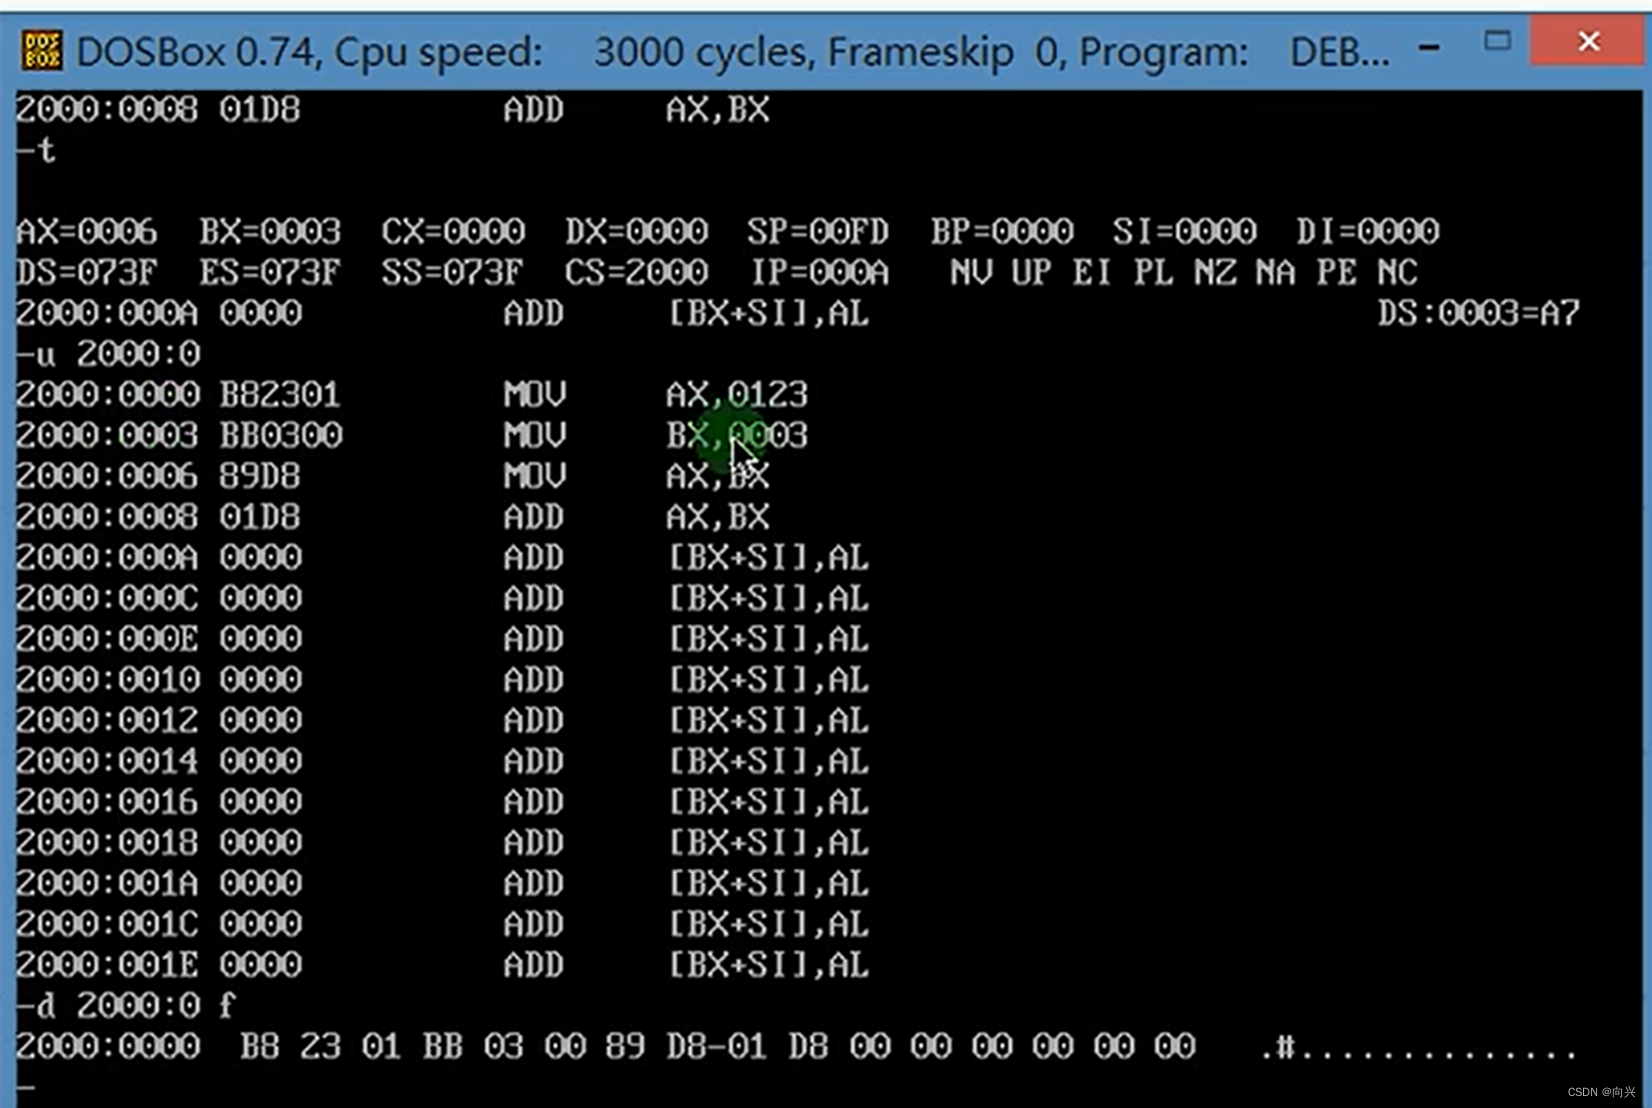
Task: Click the AX=0006 register value
Action: [86, 232]
